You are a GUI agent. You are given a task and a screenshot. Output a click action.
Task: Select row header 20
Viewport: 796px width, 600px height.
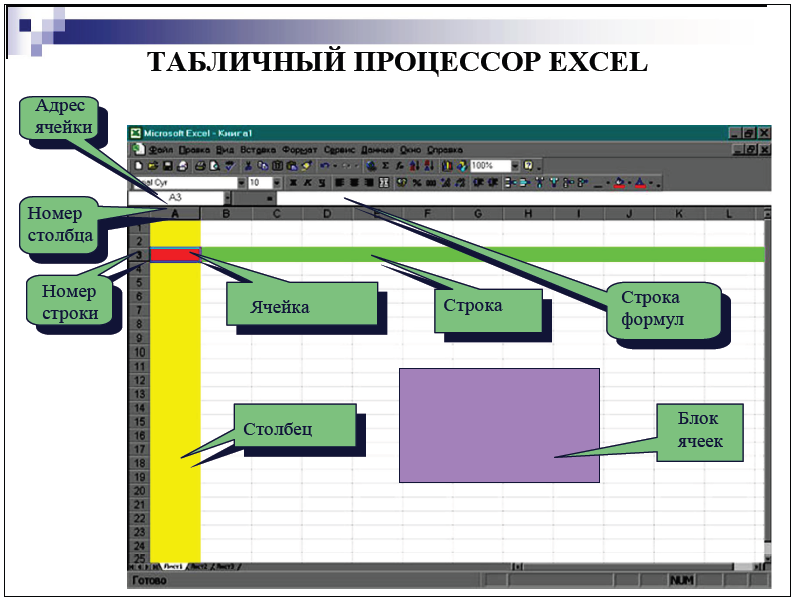(x=139, y=491)
